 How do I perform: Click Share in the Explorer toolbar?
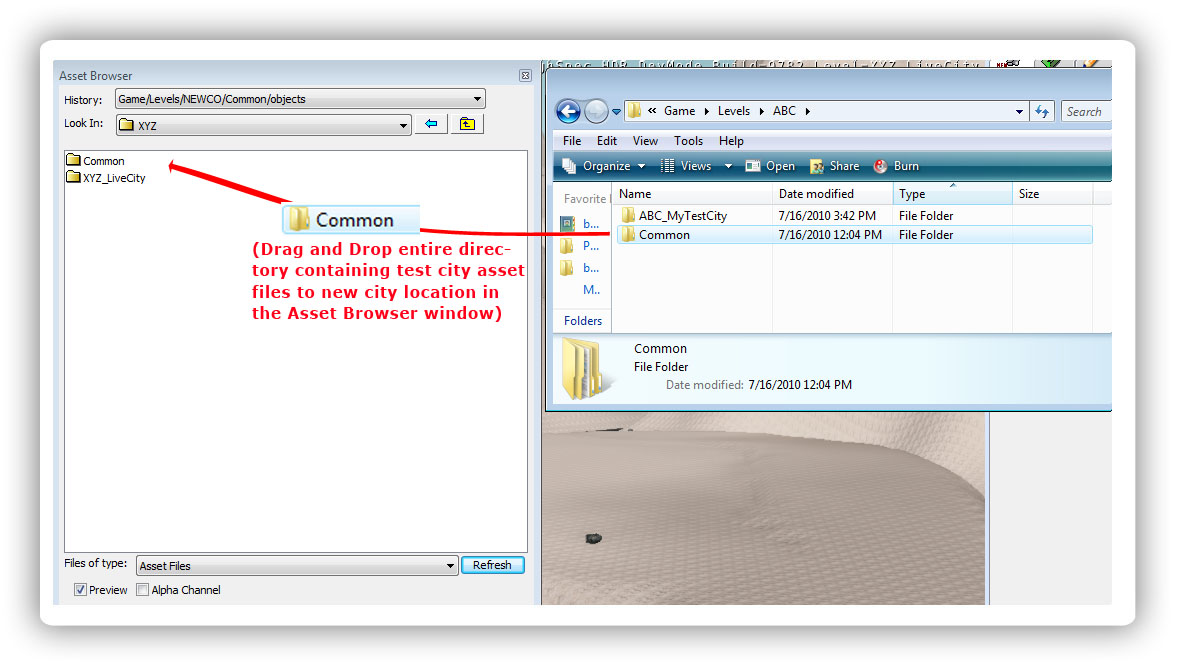835,166
